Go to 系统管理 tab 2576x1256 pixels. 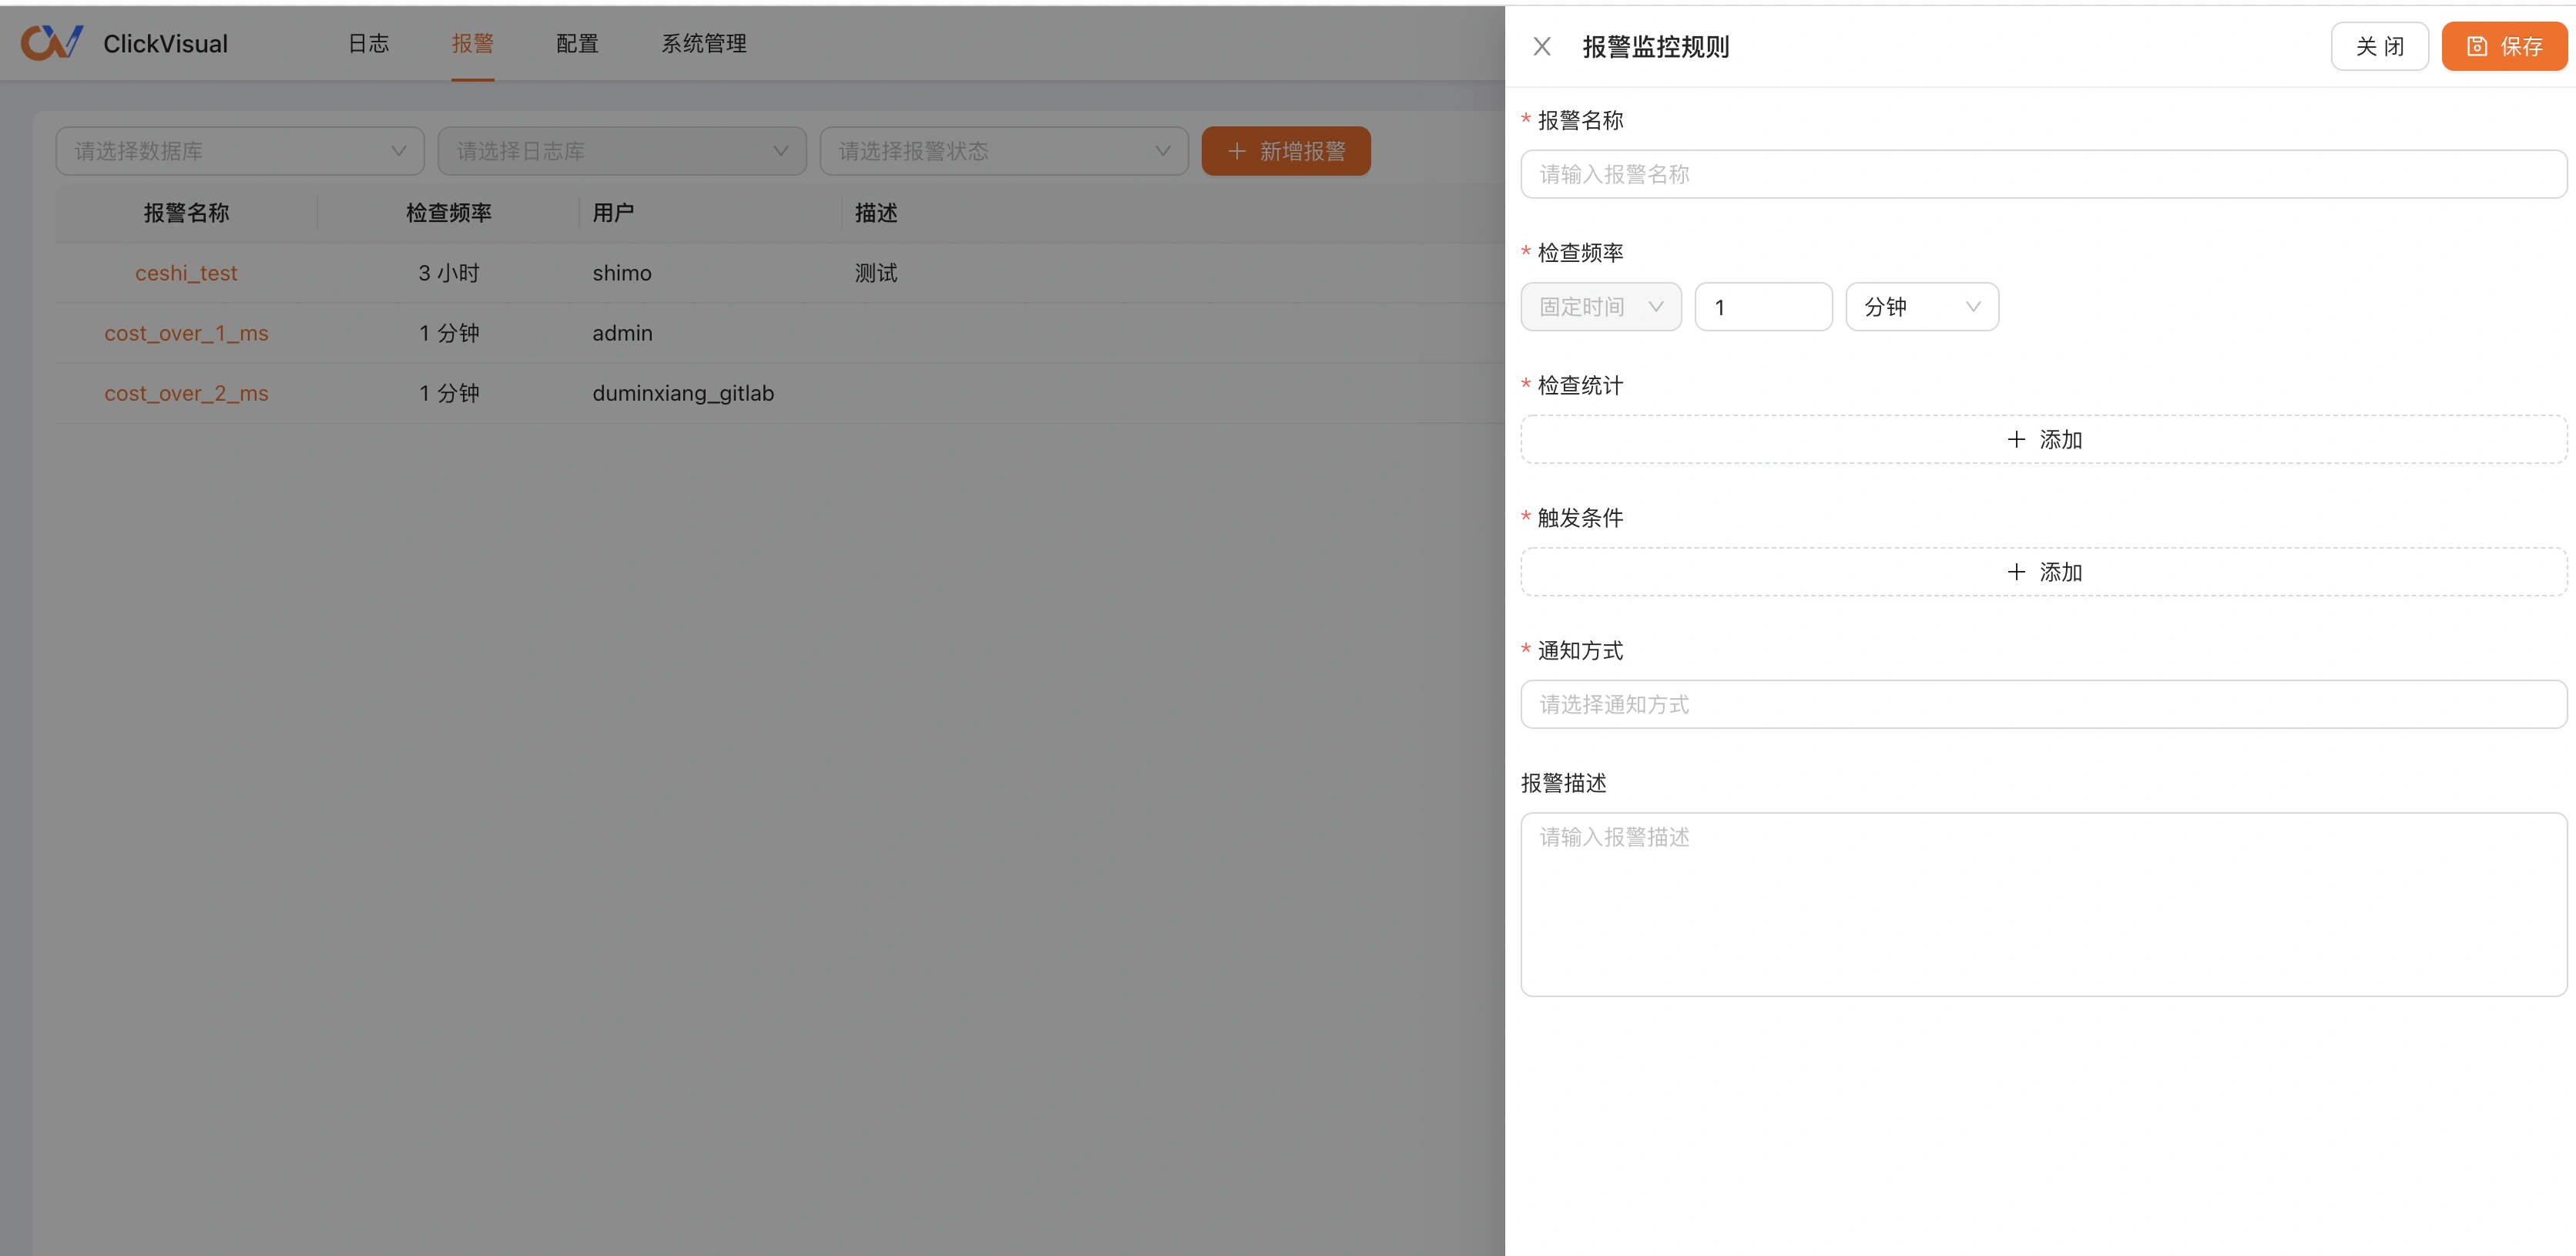[703, 44]
